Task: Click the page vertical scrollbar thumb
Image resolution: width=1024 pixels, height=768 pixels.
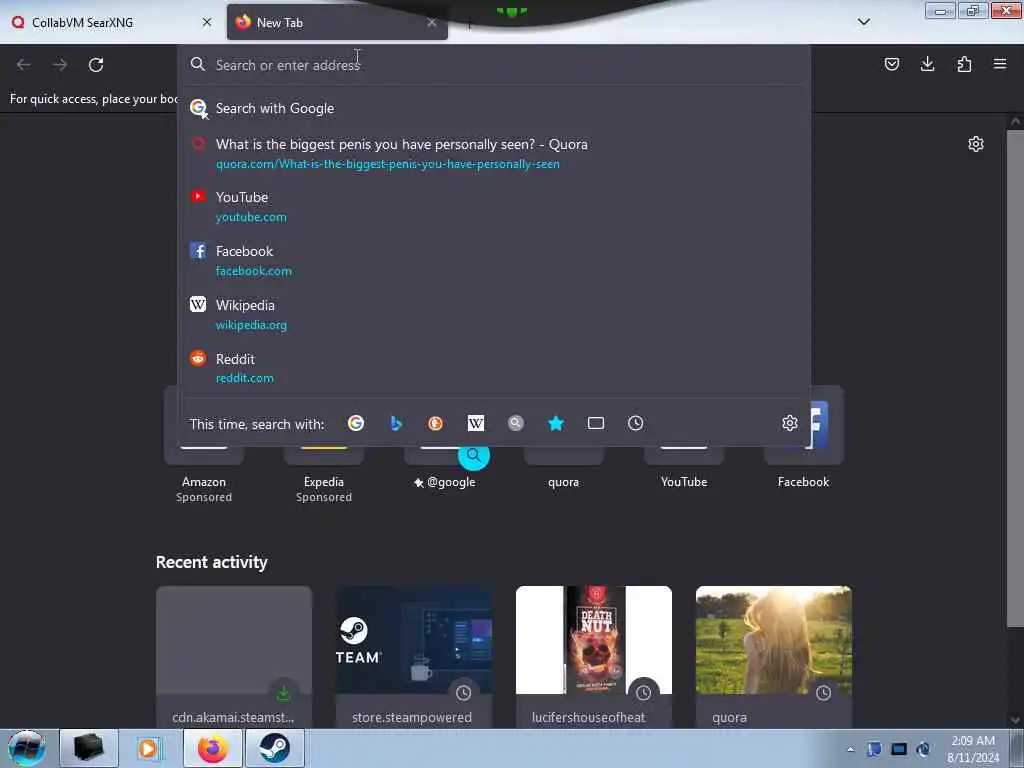Action: [1015, 379]
